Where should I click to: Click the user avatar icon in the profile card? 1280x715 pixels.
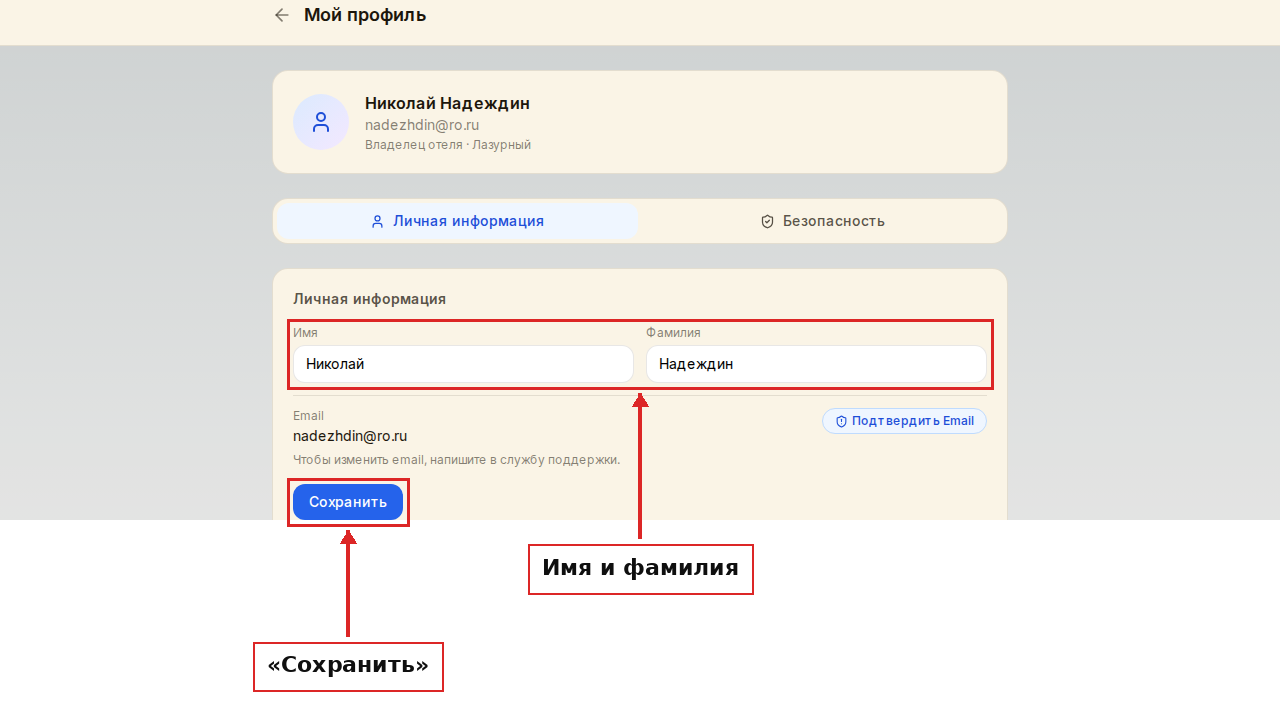coord(321,122)
